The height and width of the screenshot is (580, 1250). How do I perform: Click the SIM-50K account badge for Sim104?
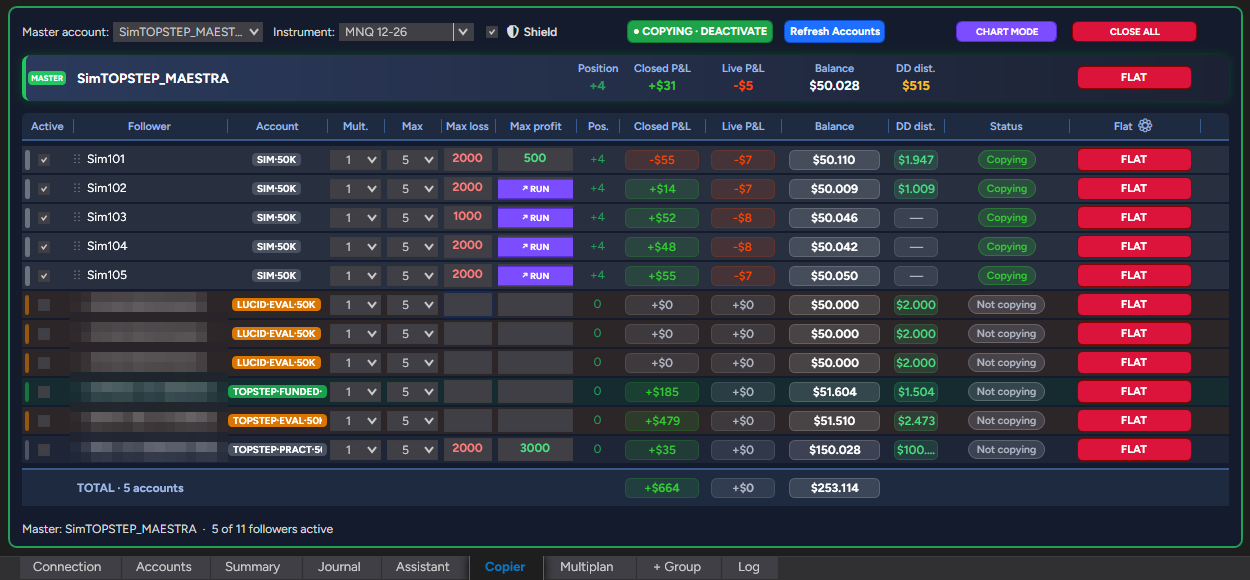(276, 247)
